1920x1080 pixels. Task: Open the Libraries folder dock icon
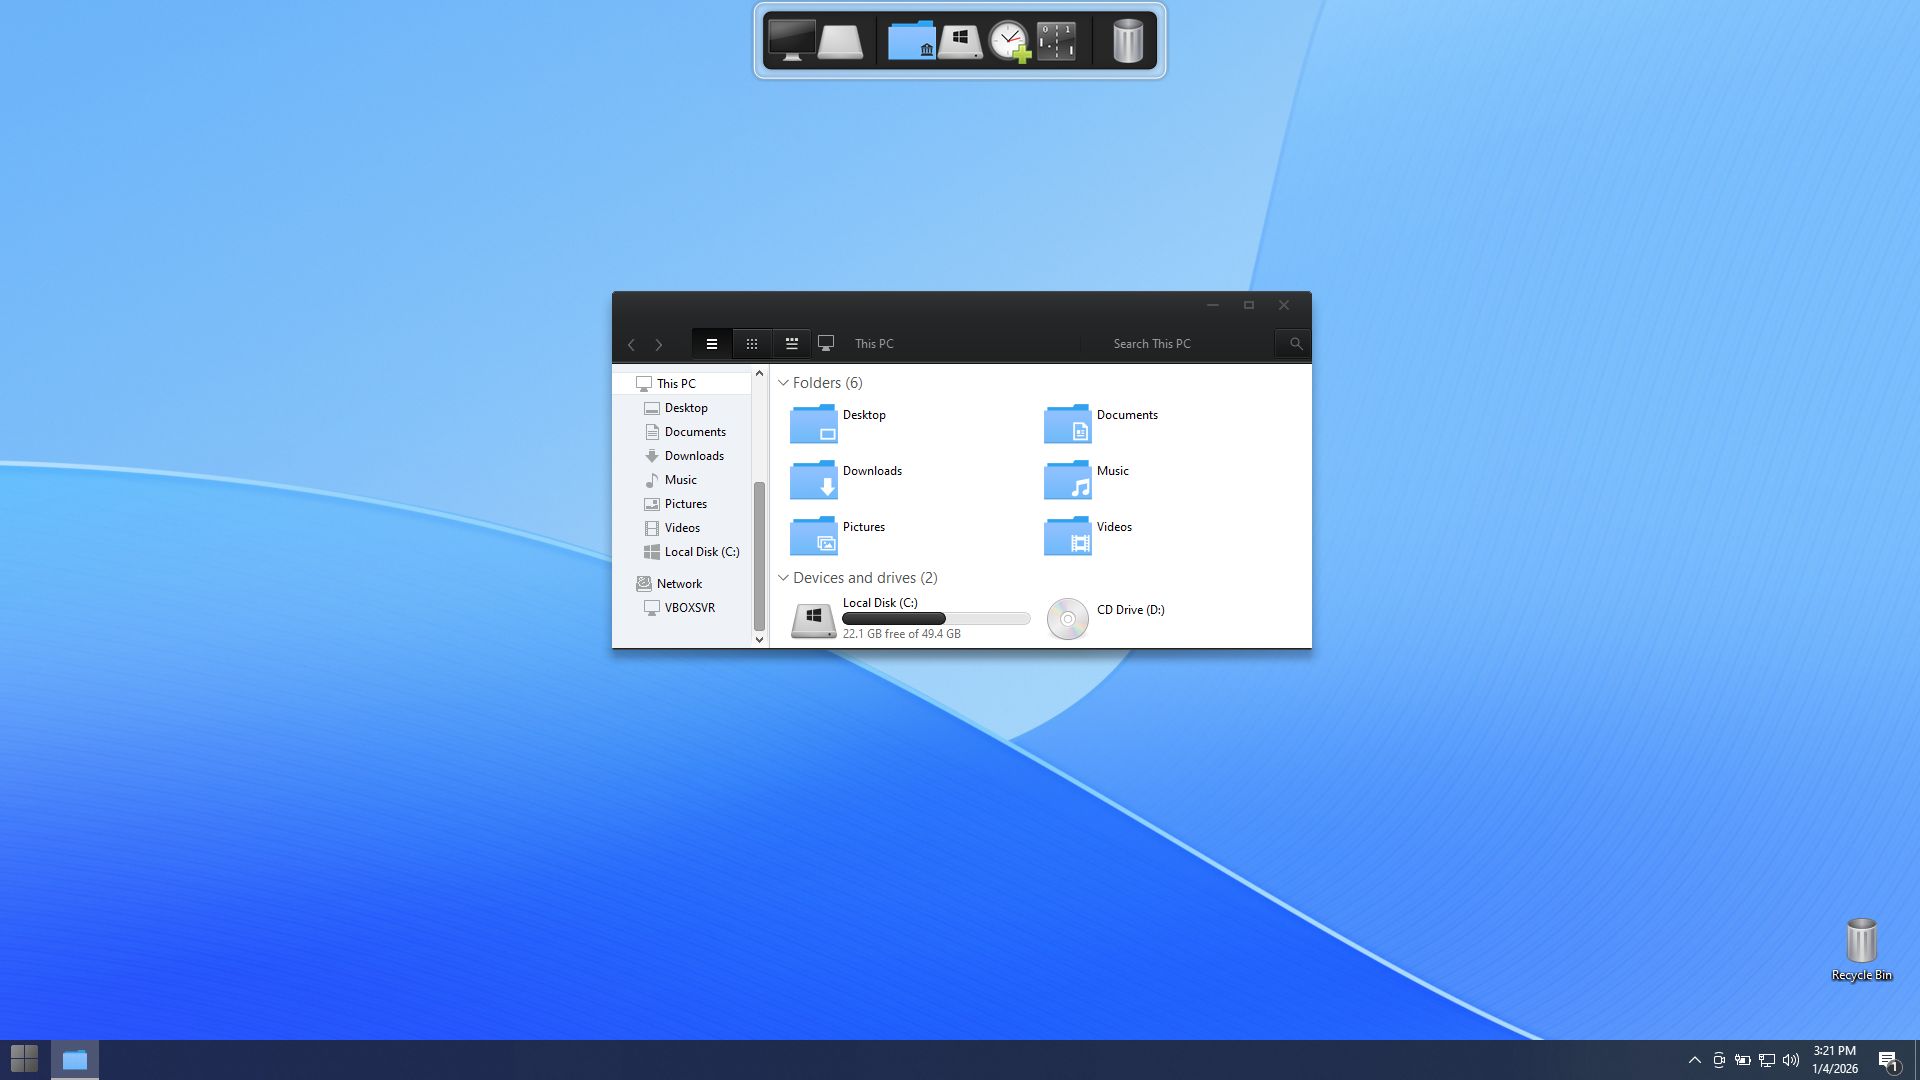click(911, 41)
